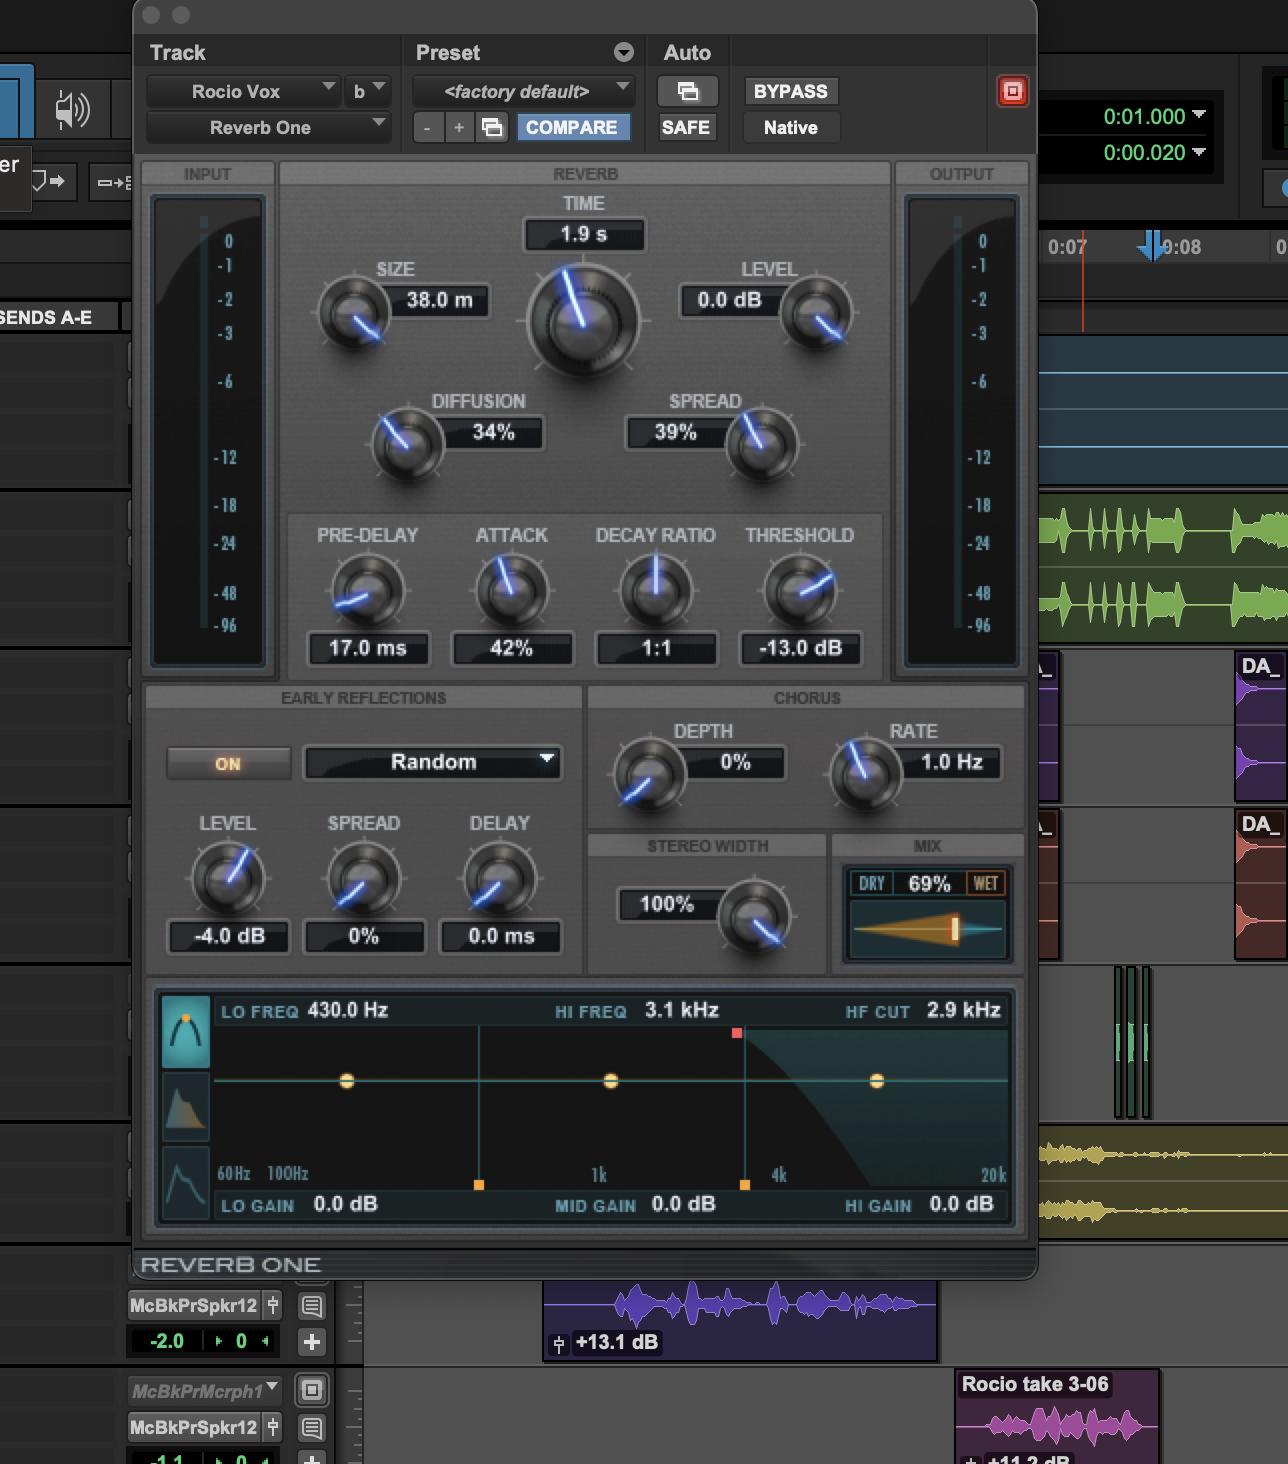Click the McBkPrMcrph1 track input monitor icon

(312, 1390)
